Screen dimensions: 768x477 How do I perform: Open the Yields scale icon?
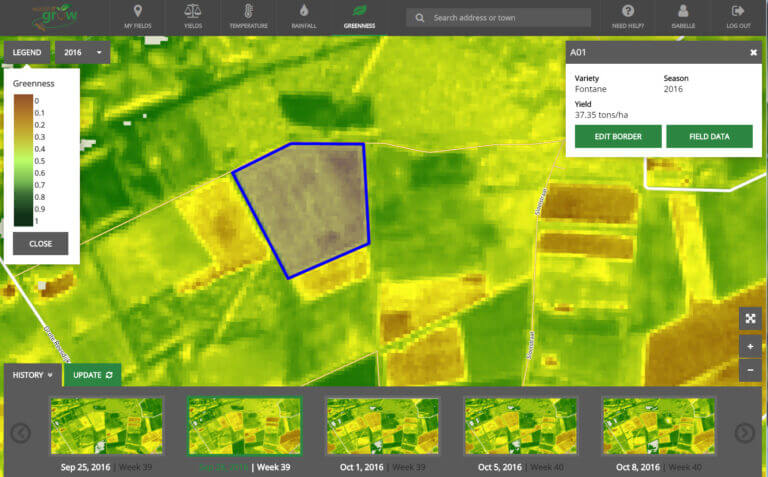pos(192,12)
